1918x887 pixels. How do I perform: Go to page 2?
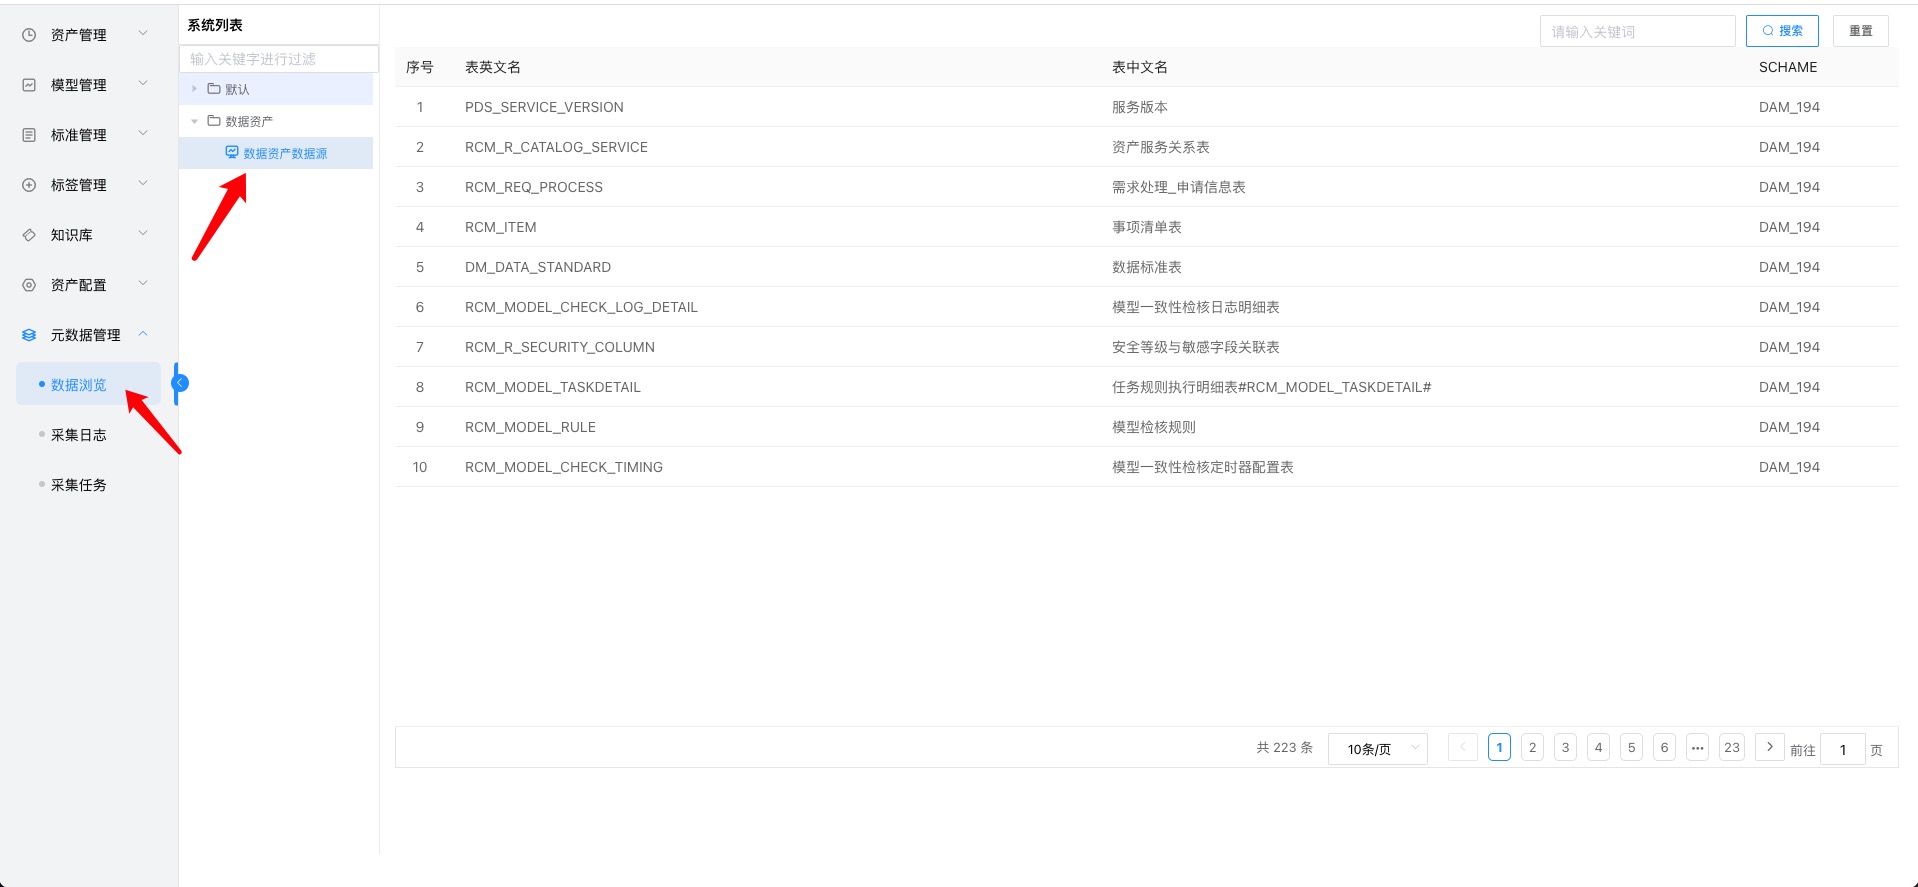(x=1532, y=747)
